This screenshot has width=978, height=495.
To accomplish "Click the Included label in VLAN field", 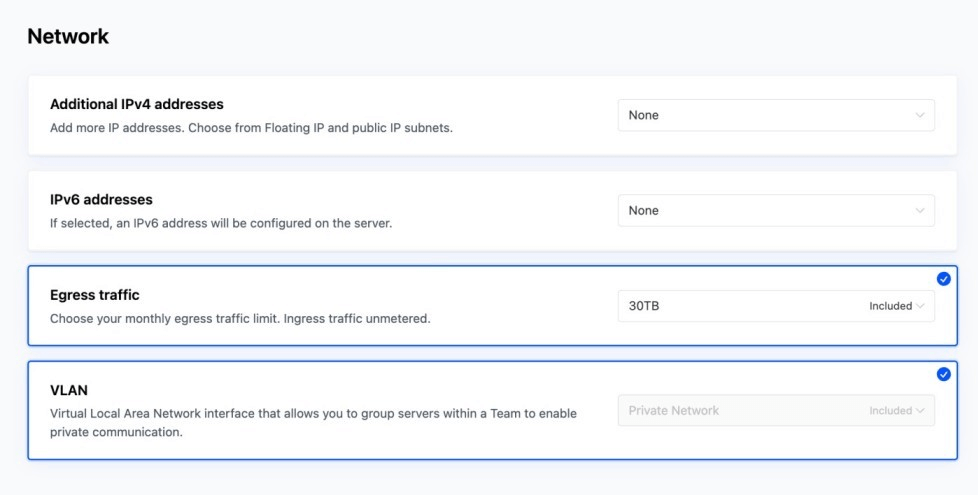I will [890, 411].
